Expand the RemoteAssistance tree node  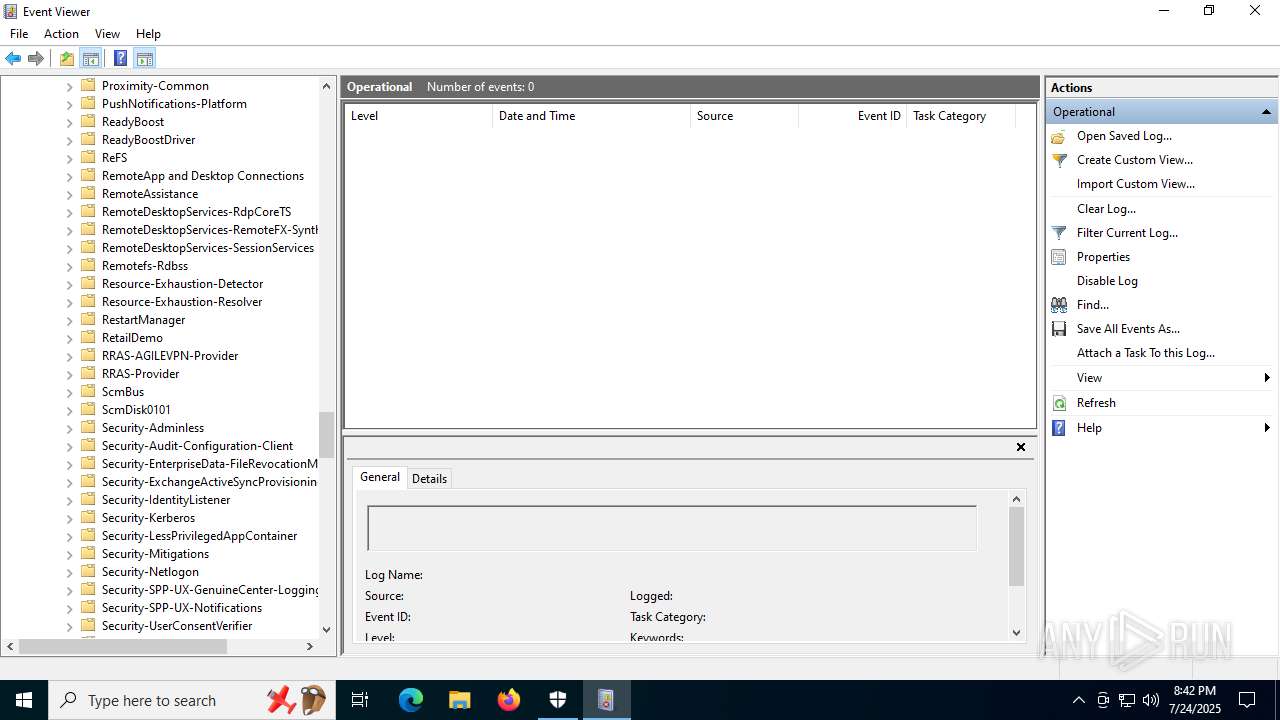point(70,194)
